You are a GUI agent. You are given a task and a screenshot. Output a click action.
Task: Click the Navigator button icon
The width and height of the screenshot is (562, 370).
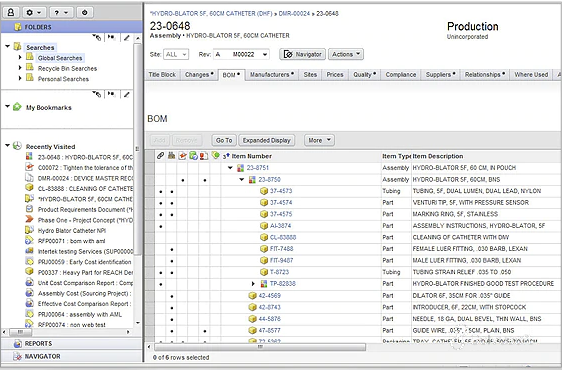288,54
